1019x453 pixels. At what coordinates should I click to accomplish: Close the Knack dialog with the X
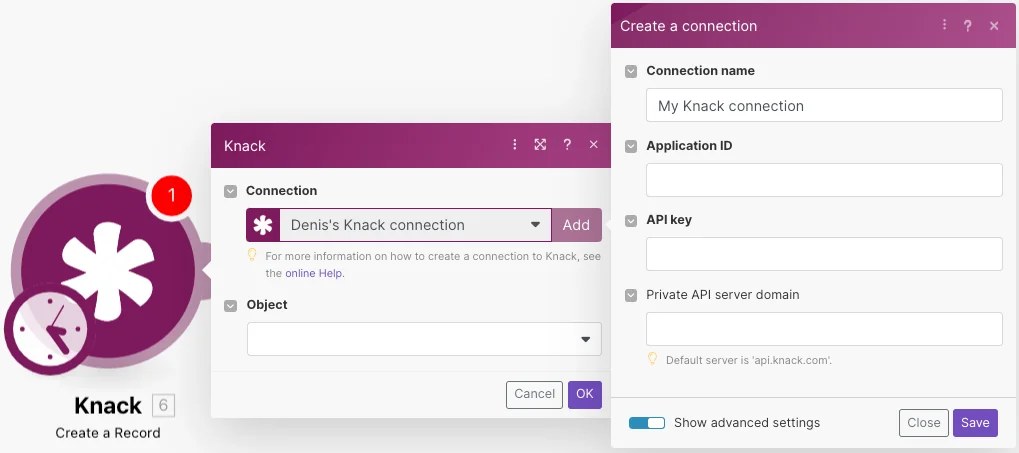click(593, 144)
